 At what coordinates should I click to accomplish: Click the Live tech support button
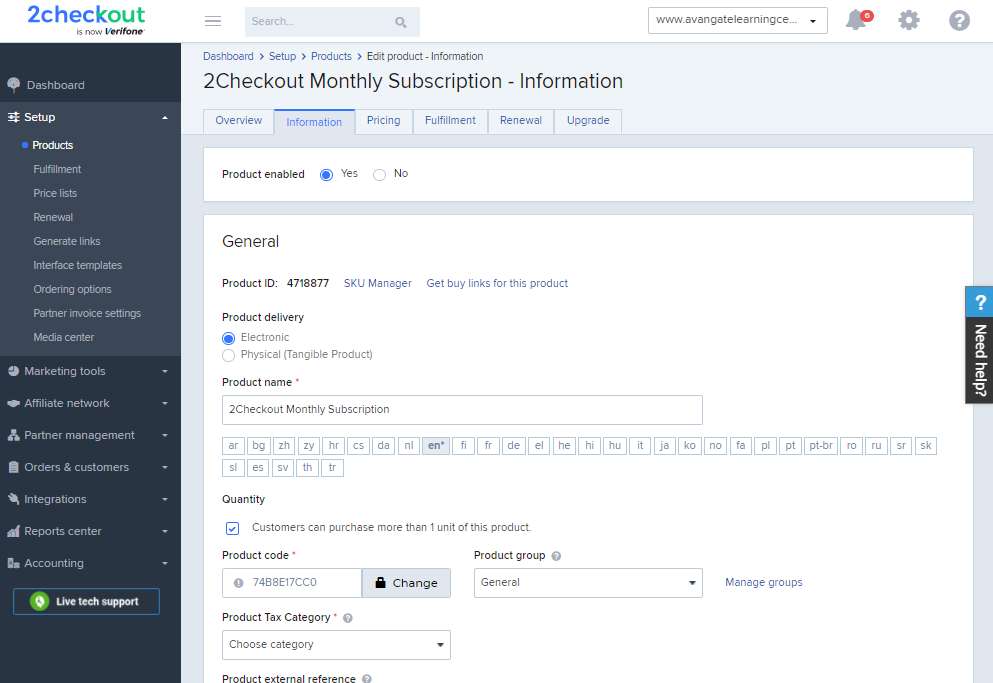(86, 602)
